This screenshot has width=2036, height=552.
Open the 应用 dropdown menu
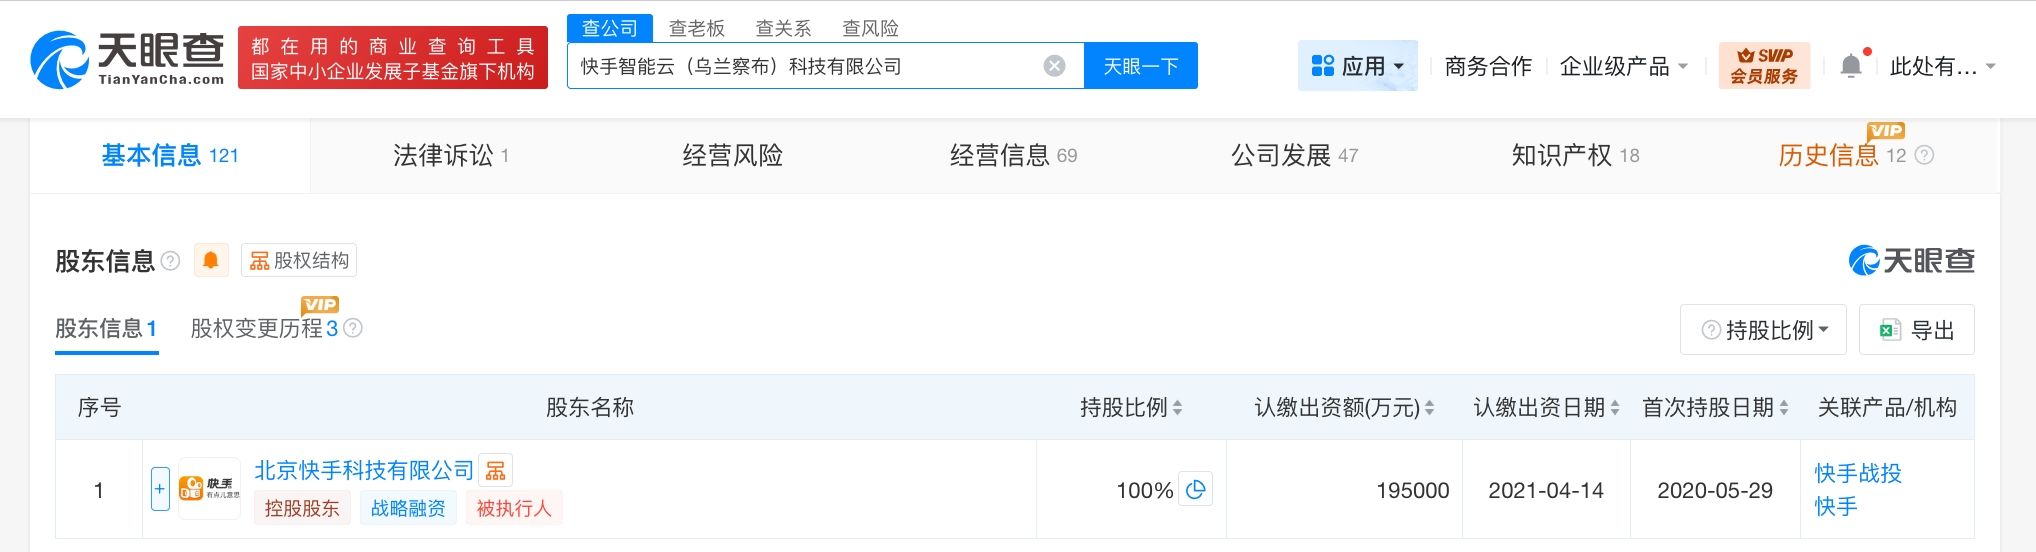point(1357,66)
